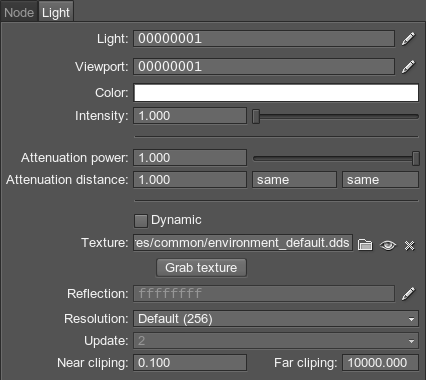Clear the texture with the X icon
This screenshot has width=426, height=380.
pos(409,246)
